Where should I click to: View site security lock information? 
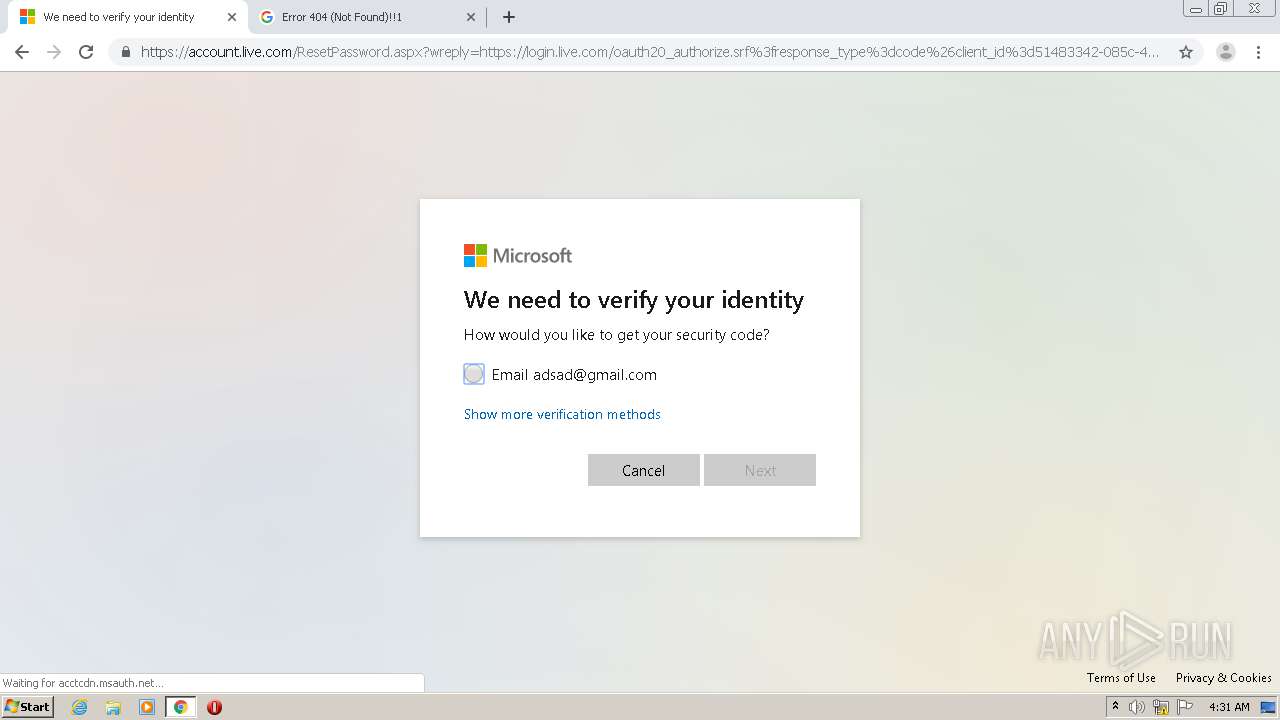point(126,52)
